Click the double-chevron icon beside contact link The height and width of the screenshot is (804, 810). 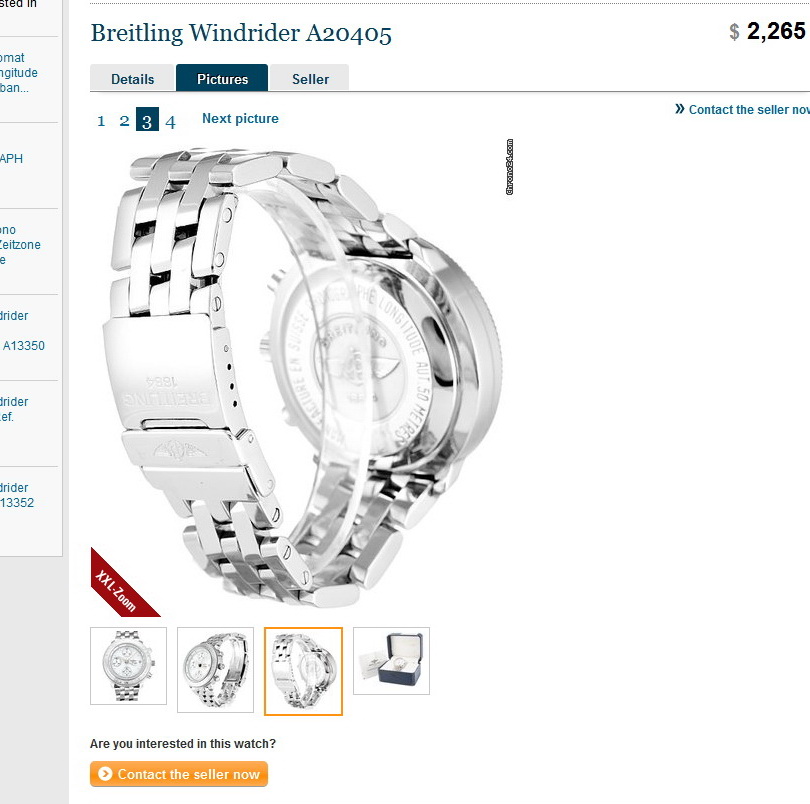point(680,109)
